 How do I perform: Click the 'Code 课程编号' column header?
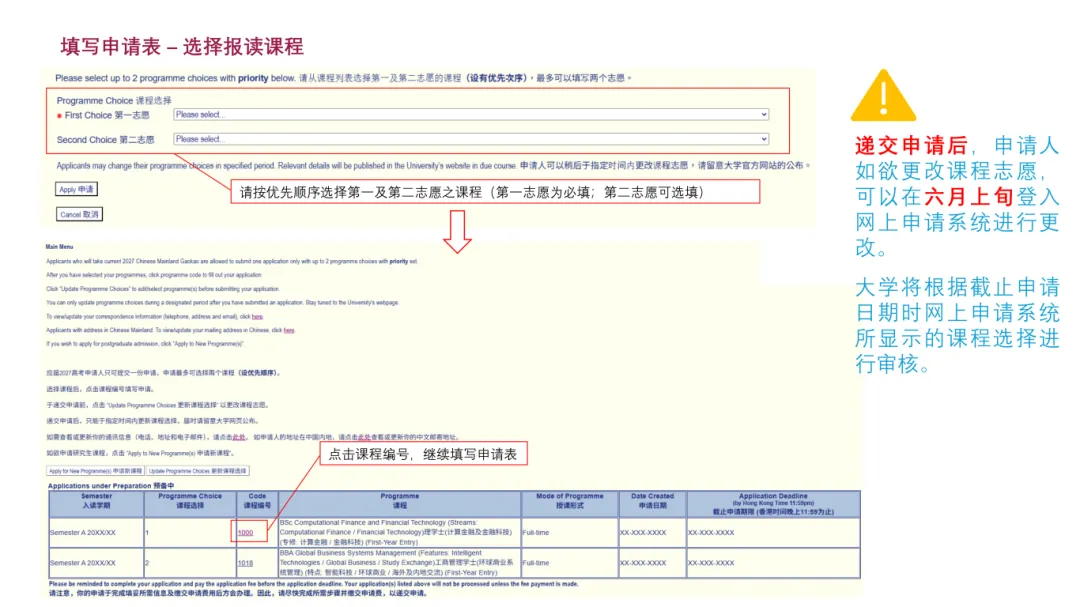click(x=257, y=504)
